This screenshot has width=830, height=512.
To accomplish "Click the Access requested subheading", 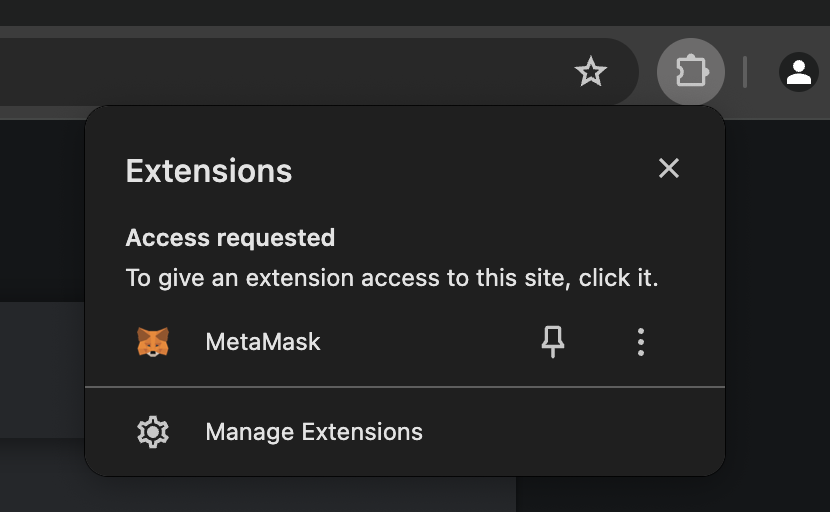I will pos(230,238).
